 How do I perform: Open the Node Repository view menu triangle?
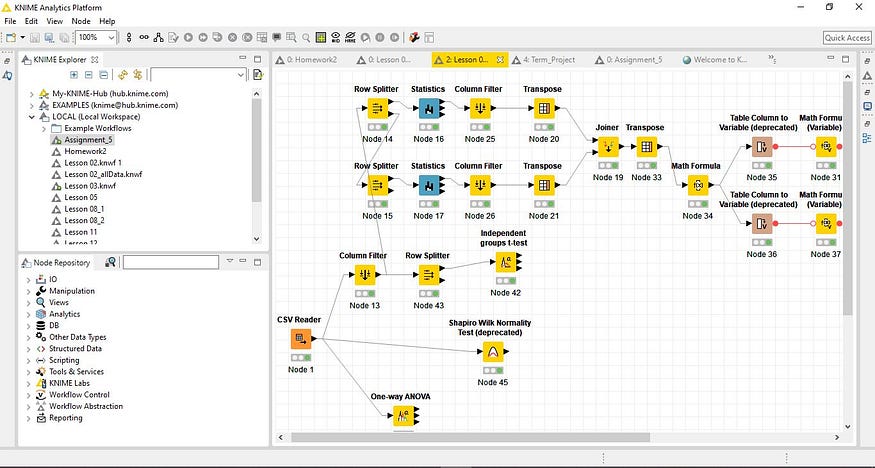229,260
